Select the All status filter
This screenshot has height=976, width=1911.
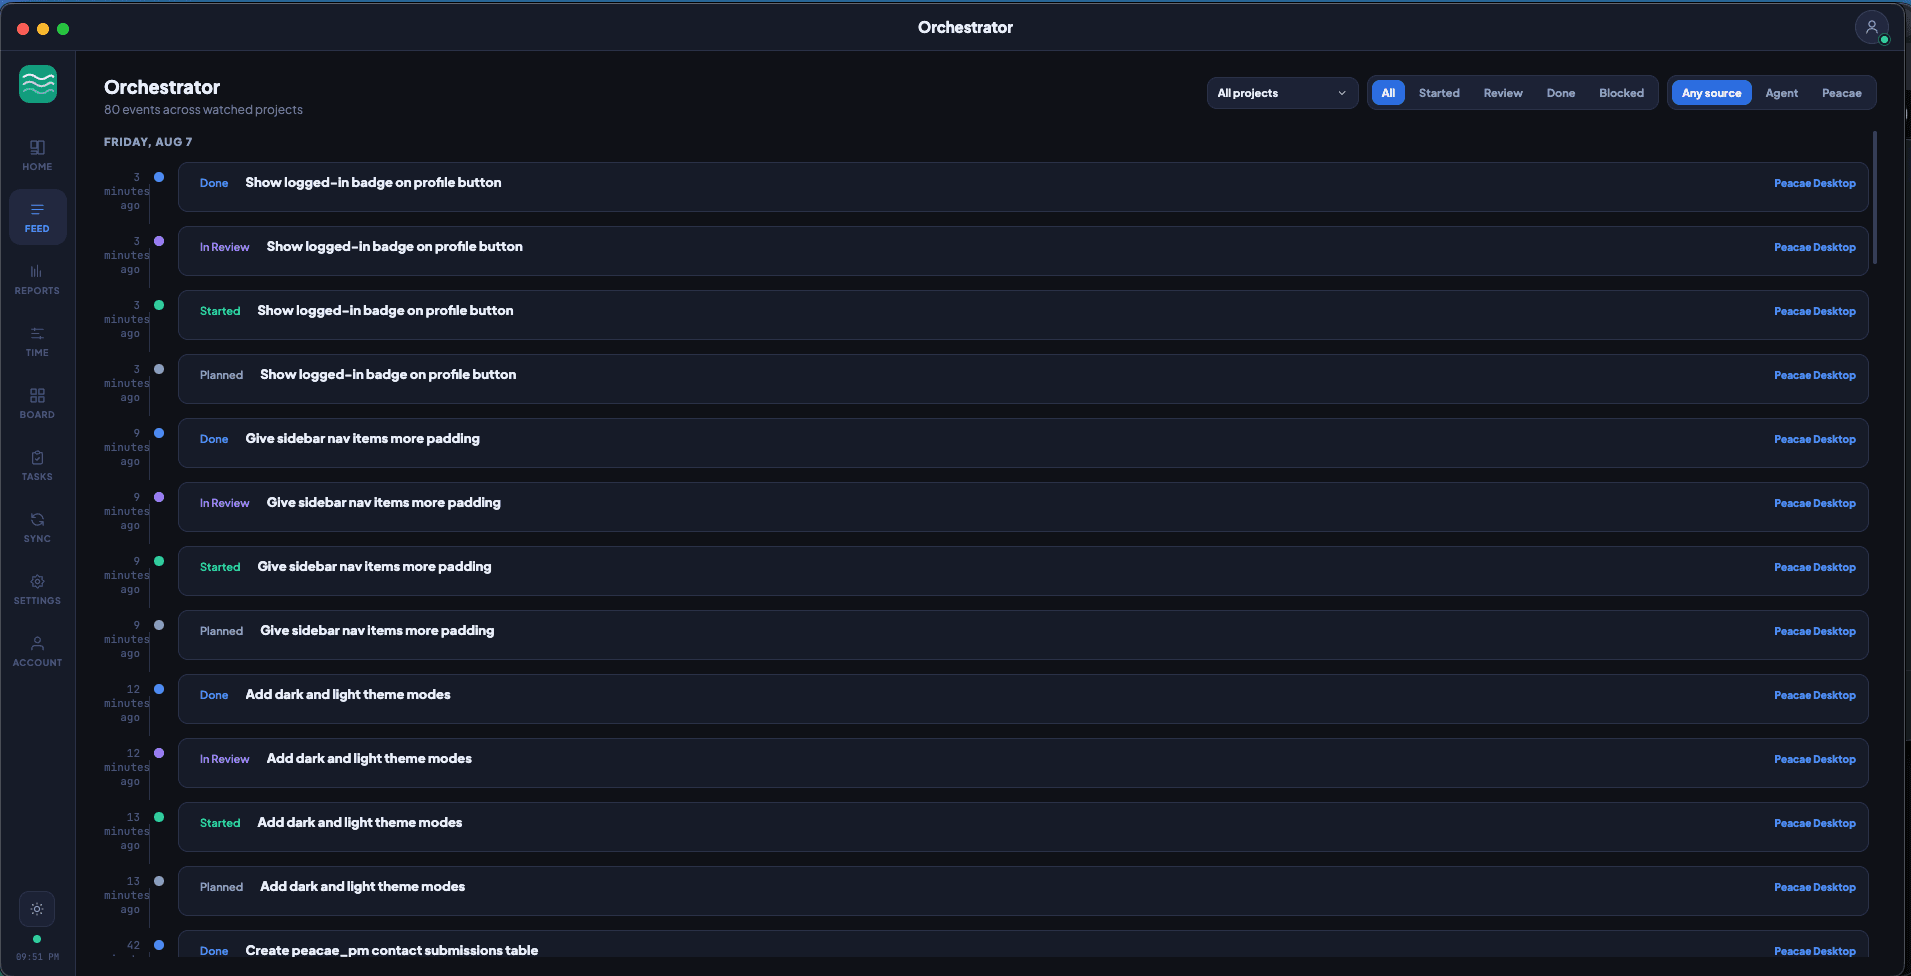pos(1388,93)
